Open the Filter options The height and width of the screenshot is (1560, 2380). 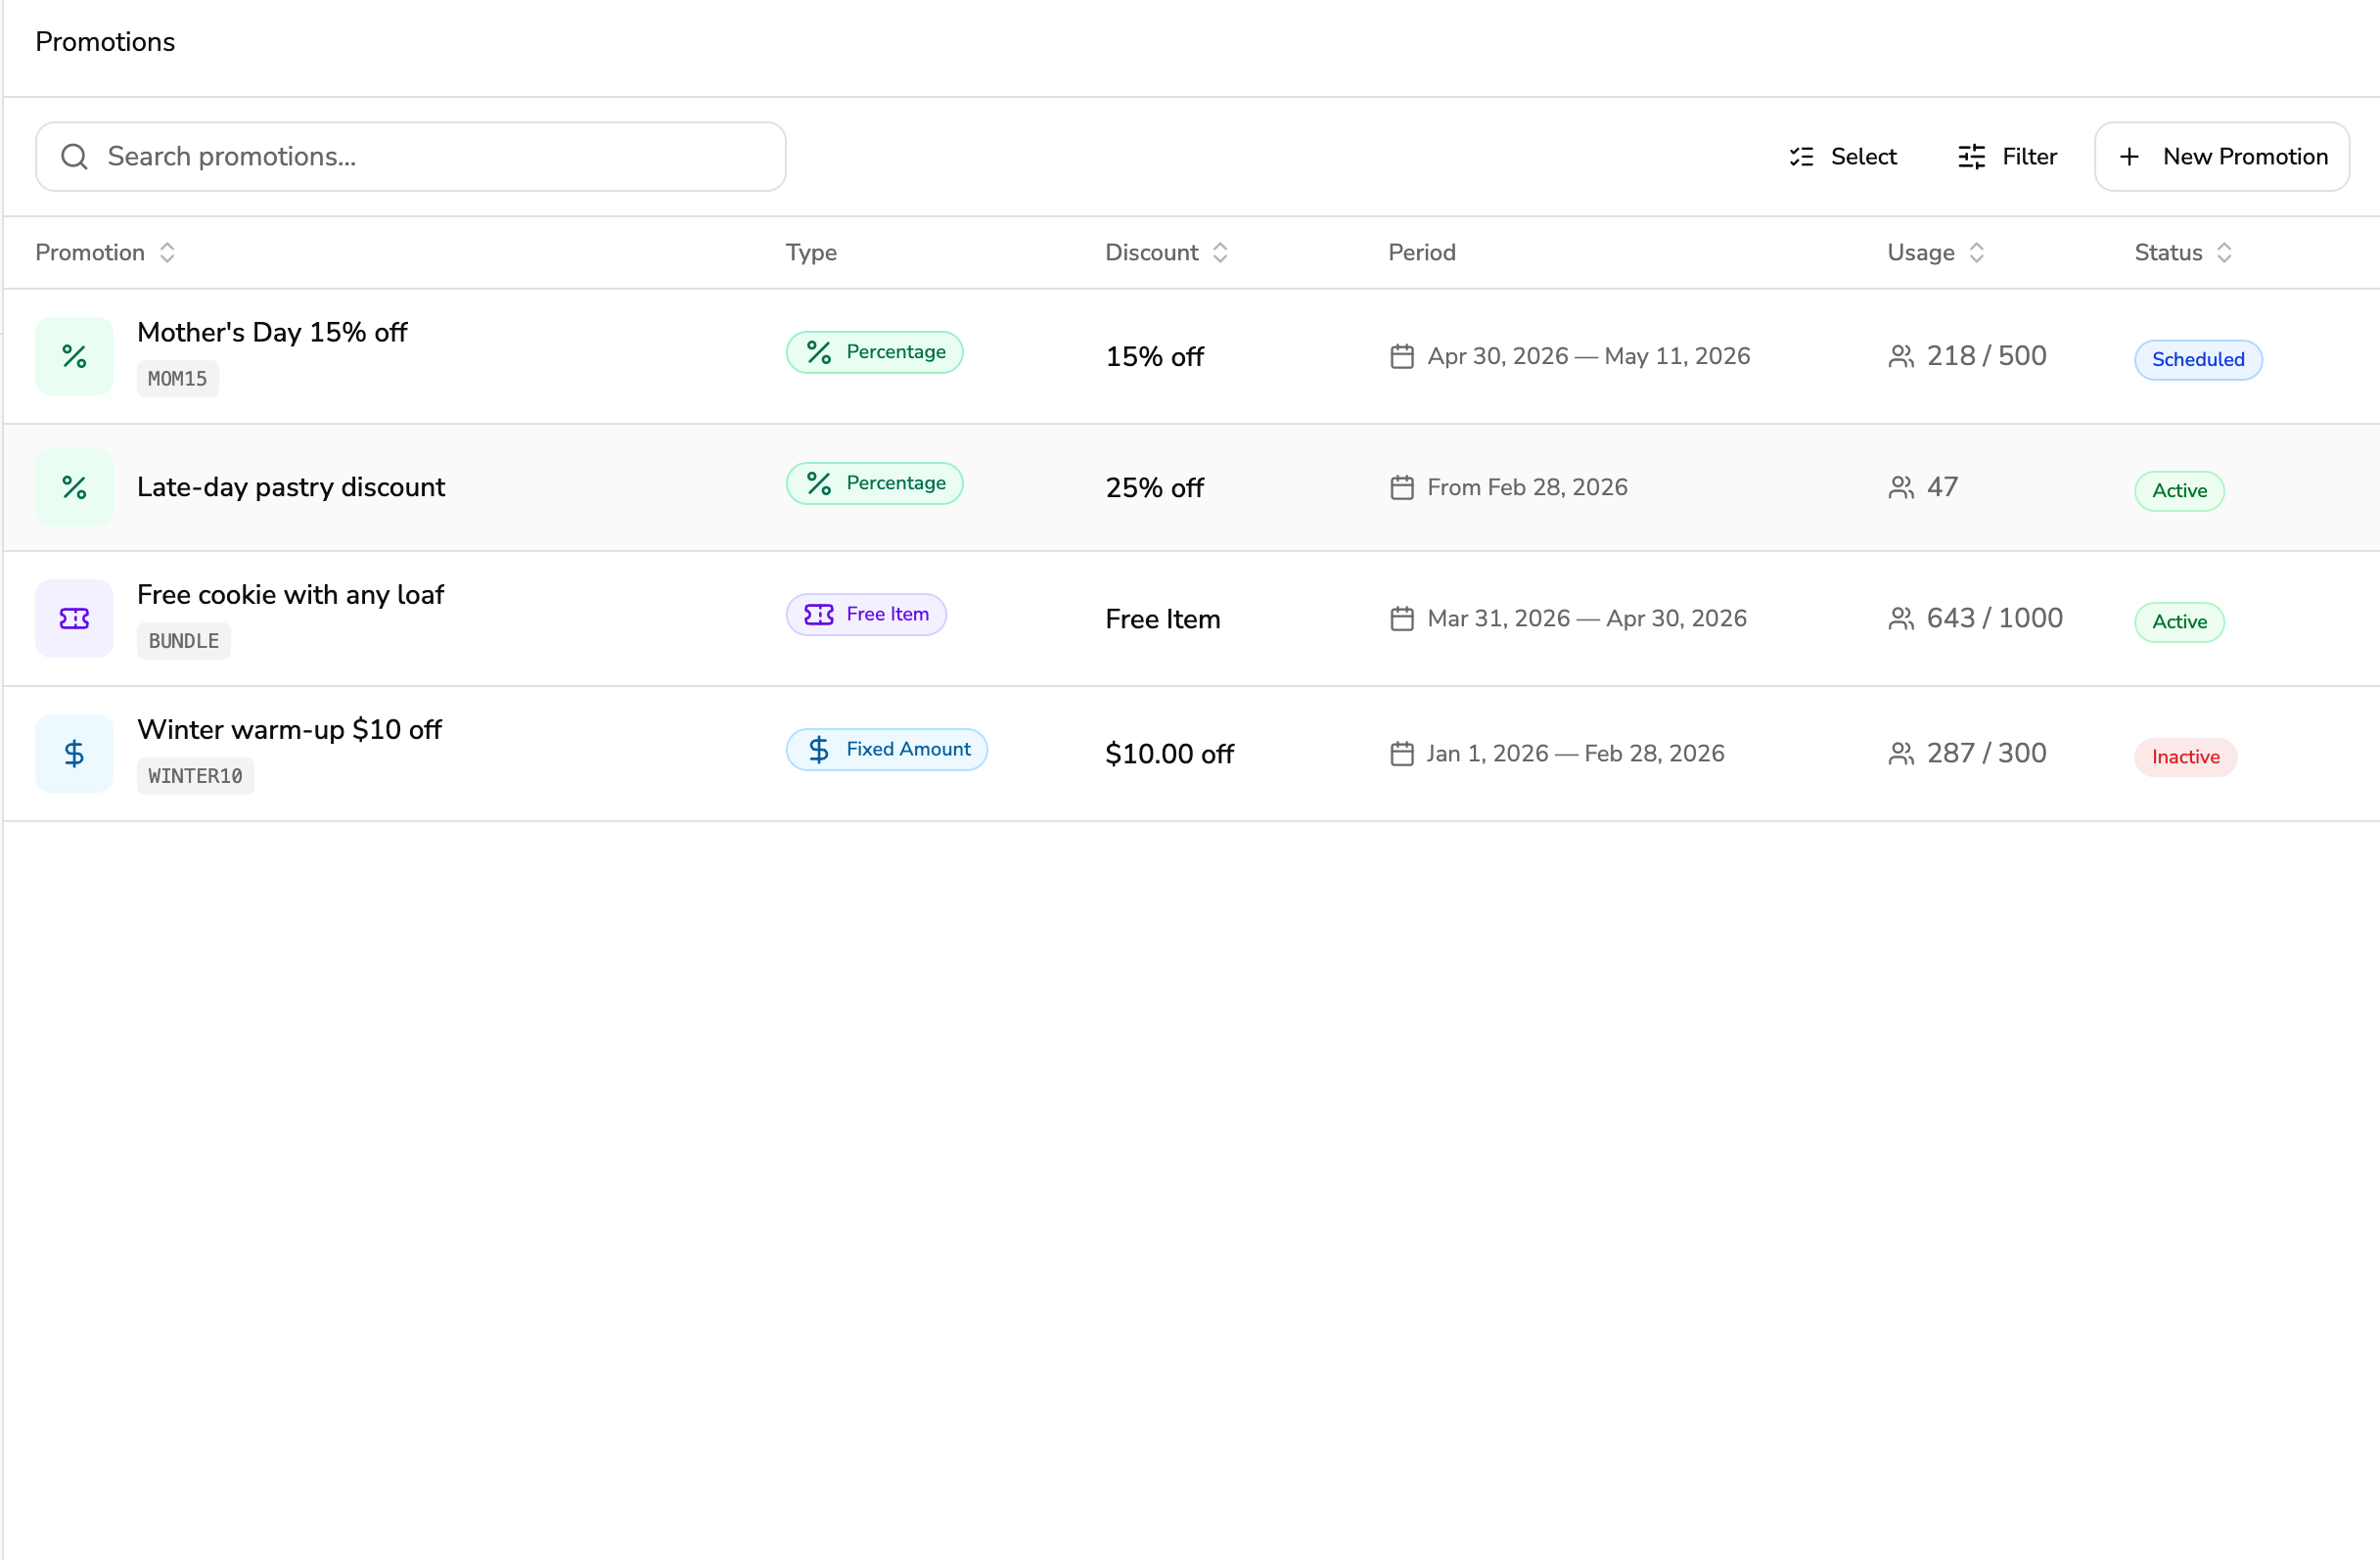pos(2007,156)
